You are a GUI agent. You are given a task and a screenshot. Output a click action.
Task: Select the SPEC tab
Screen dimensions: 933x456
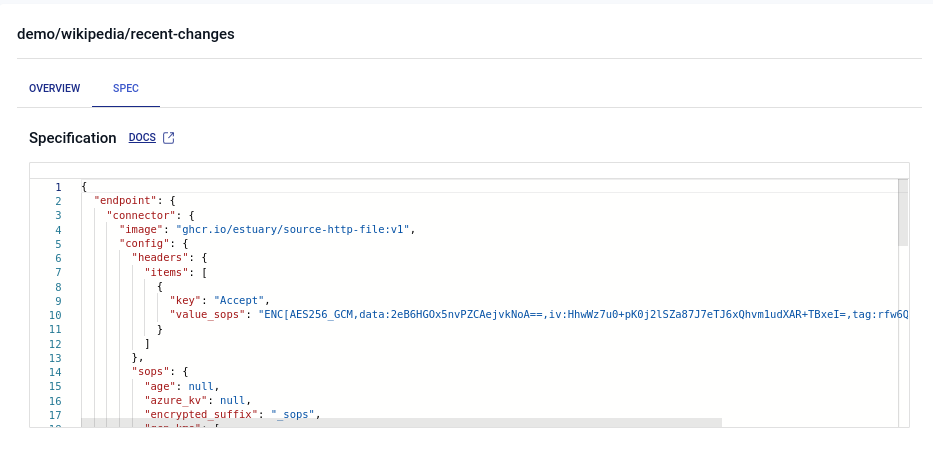[x=126, y=88]
